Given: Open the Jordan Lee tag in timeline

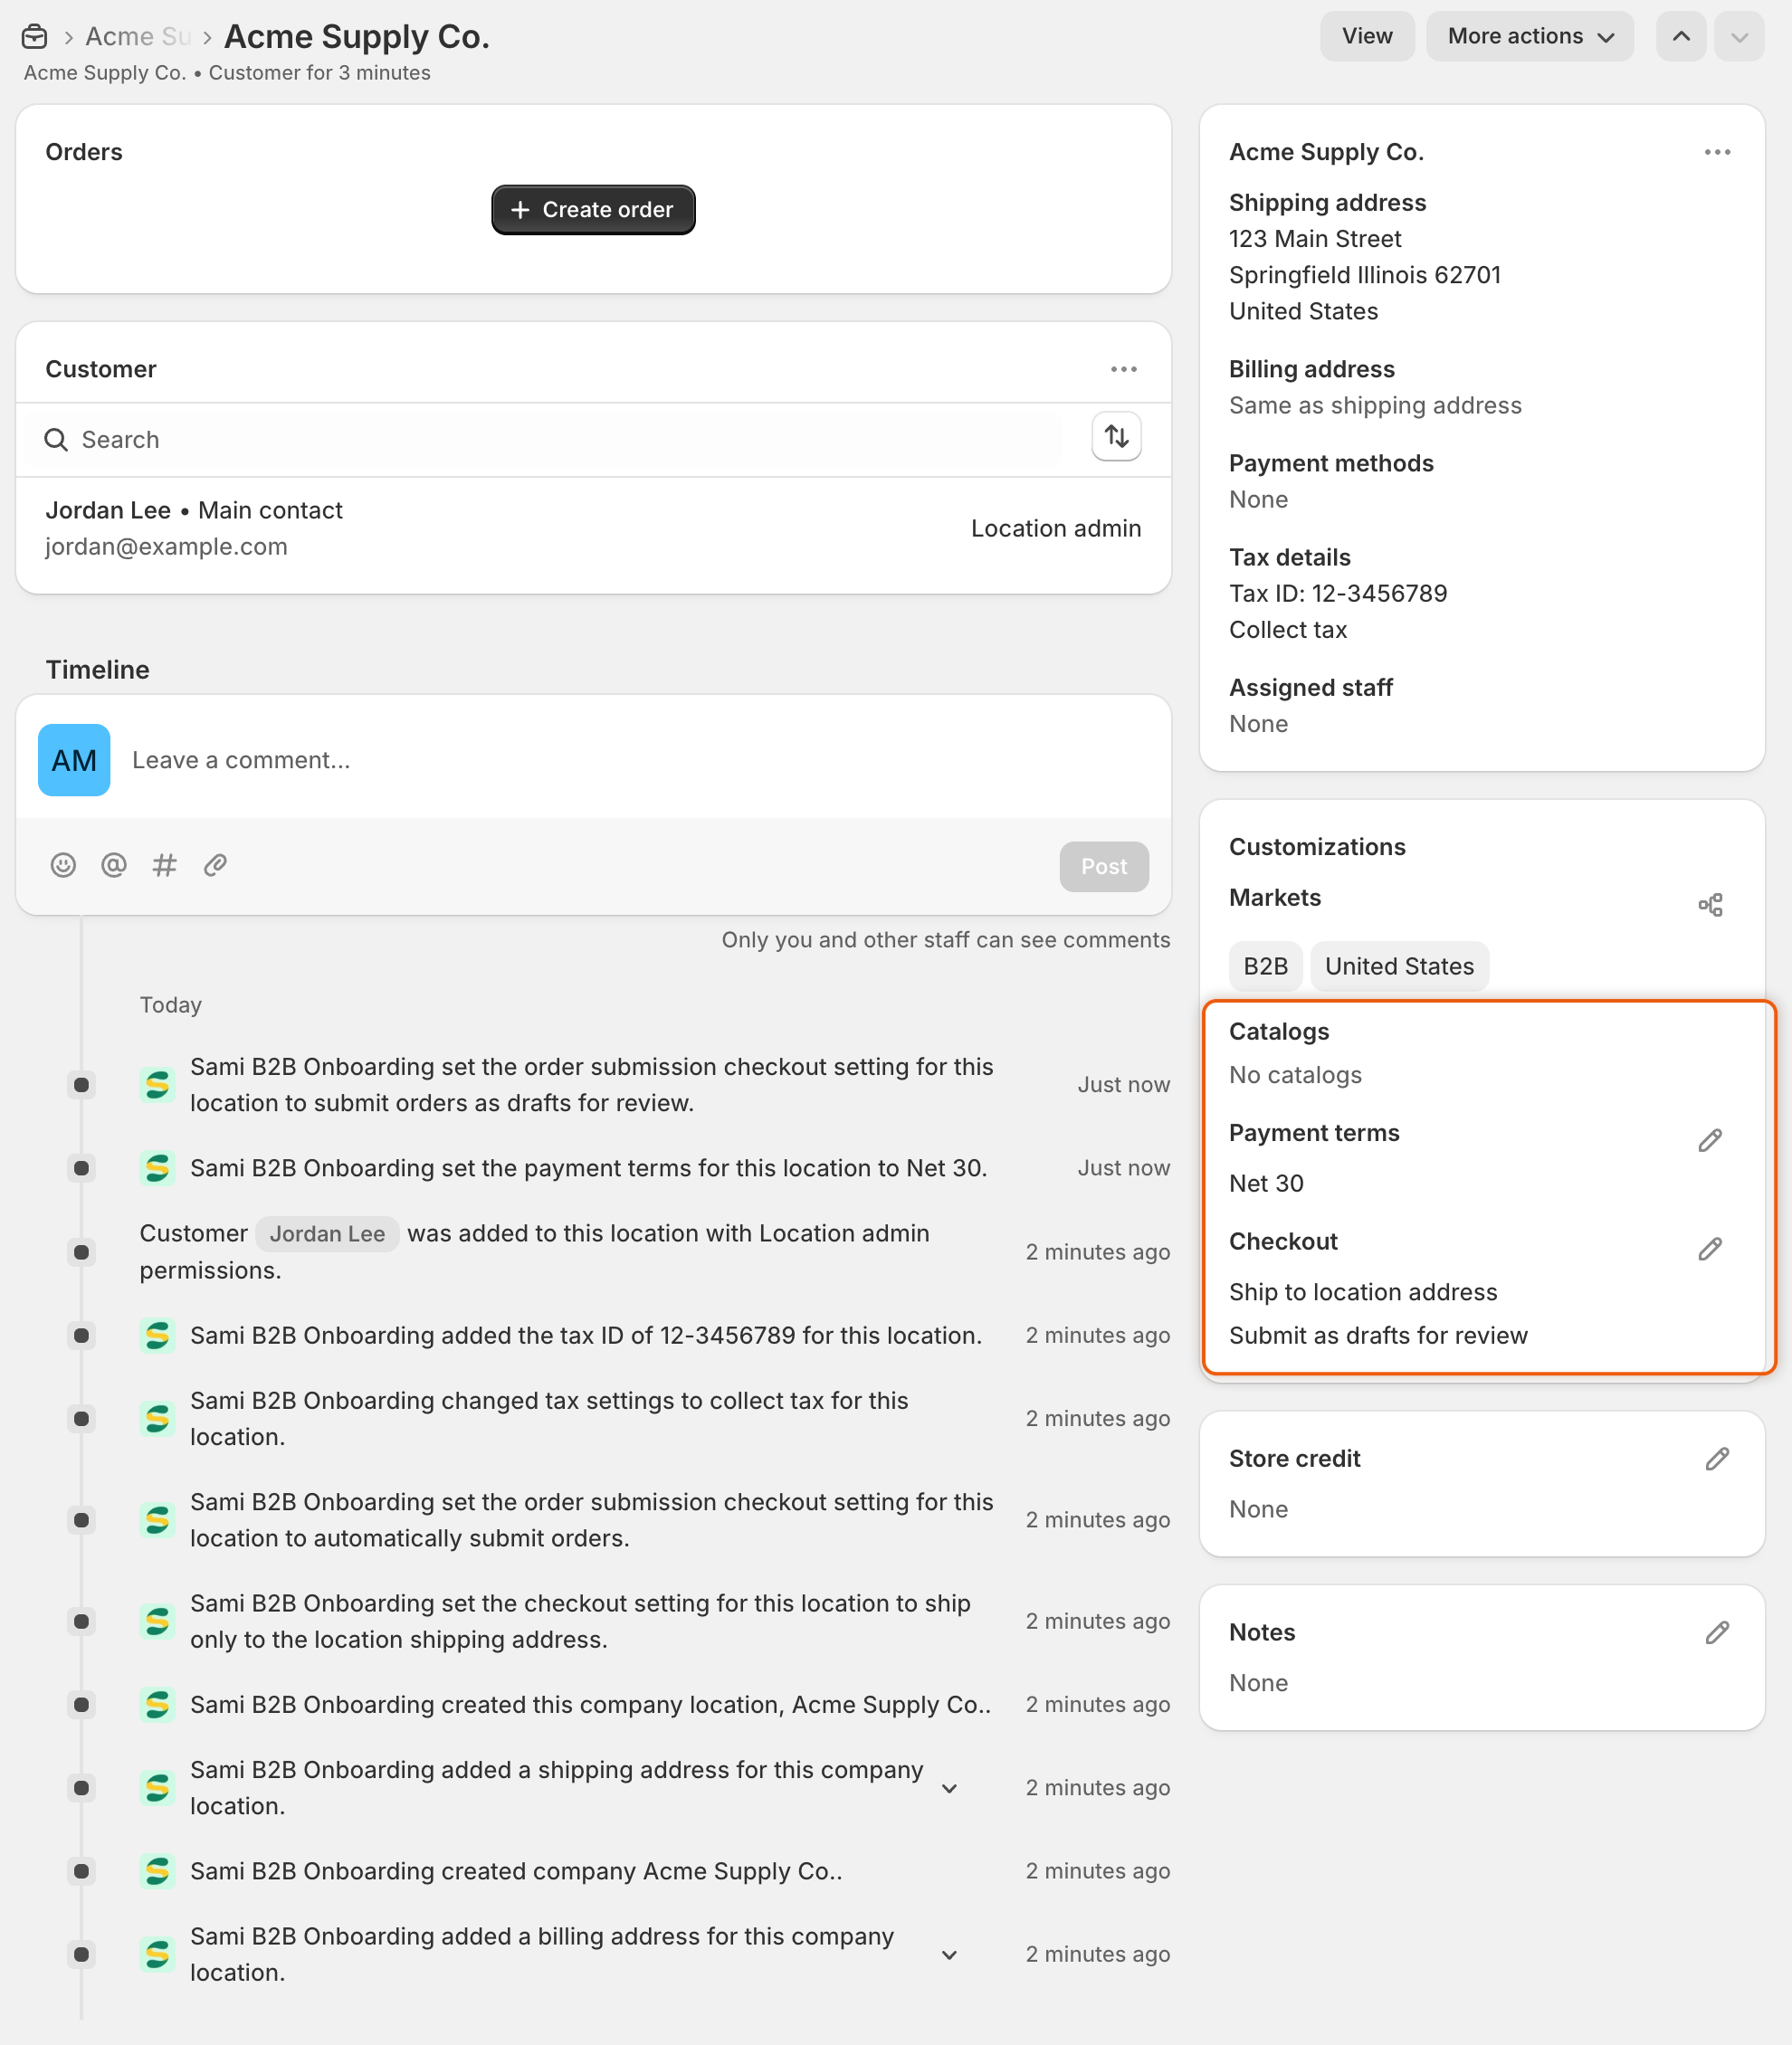Looking at the screenshot, I should pyautogui.click(x=327, y=1234).
